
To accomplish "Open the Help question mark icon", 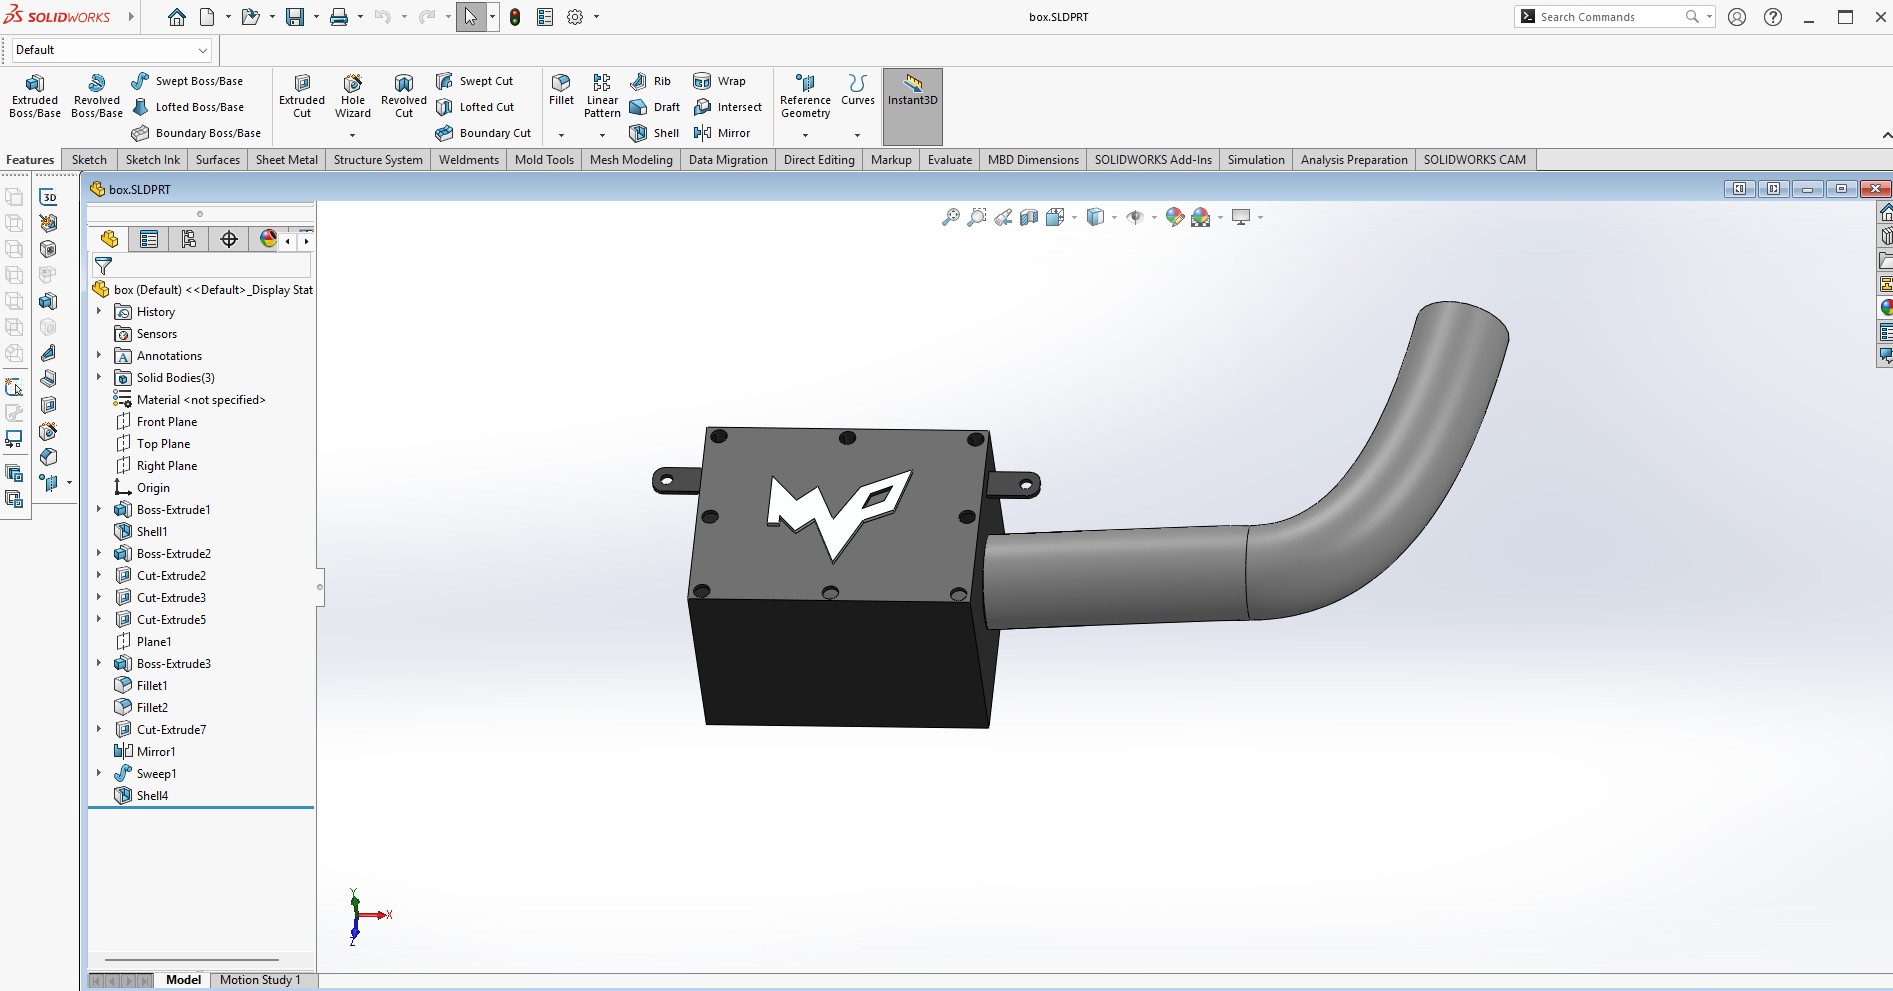I will (1773, 17).
